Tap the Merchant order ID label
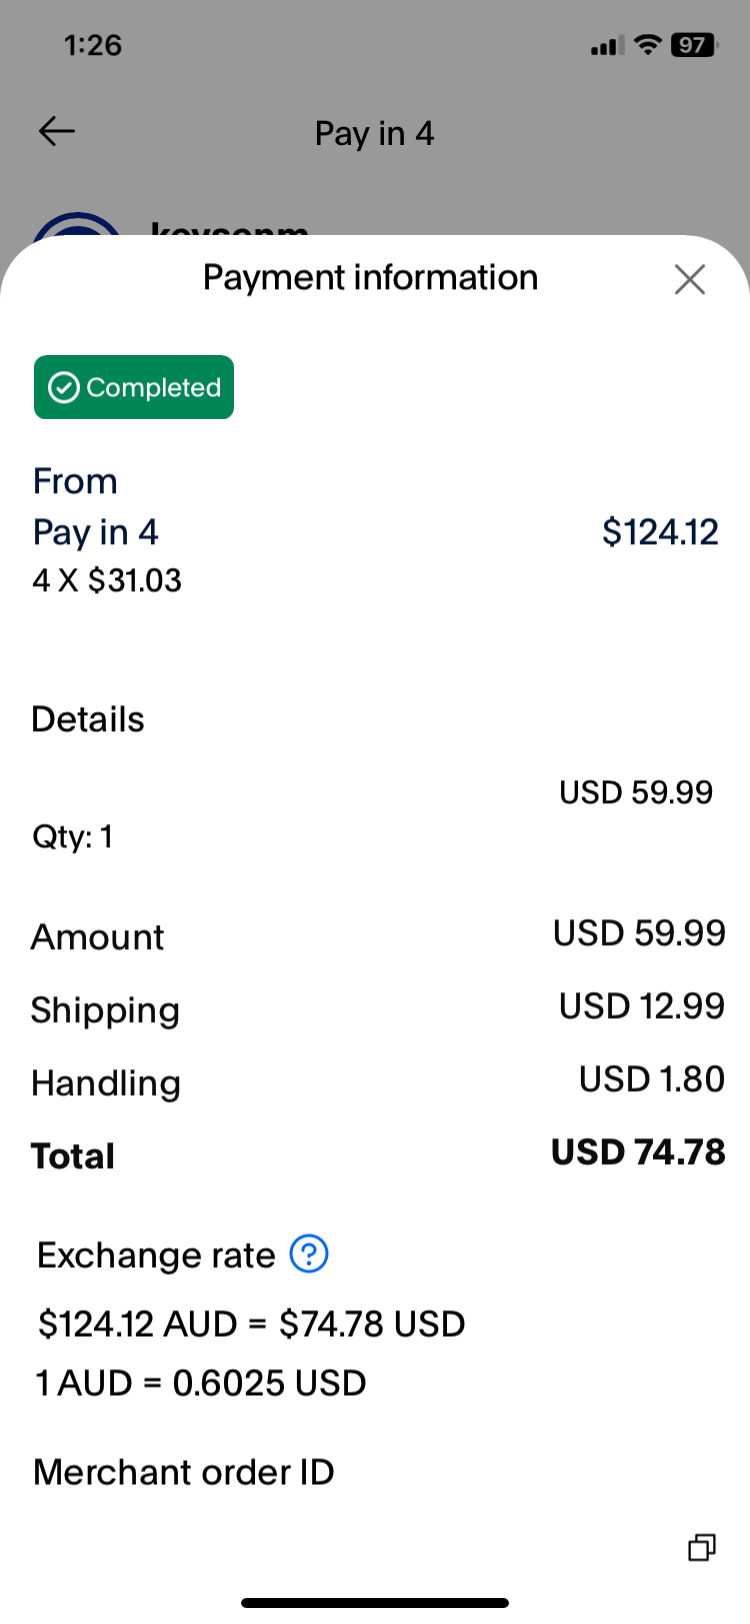 (184, 1472)
